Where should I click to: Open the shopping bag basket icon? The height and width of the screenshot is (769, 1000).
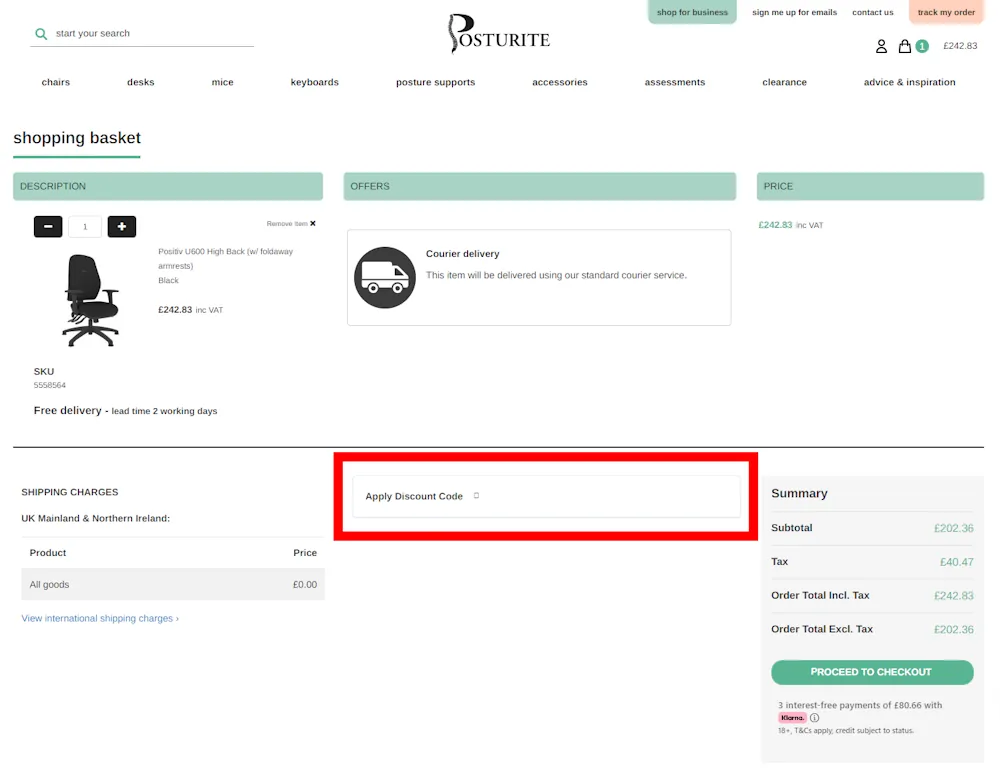pyautogui.click(x=904, y=46)
